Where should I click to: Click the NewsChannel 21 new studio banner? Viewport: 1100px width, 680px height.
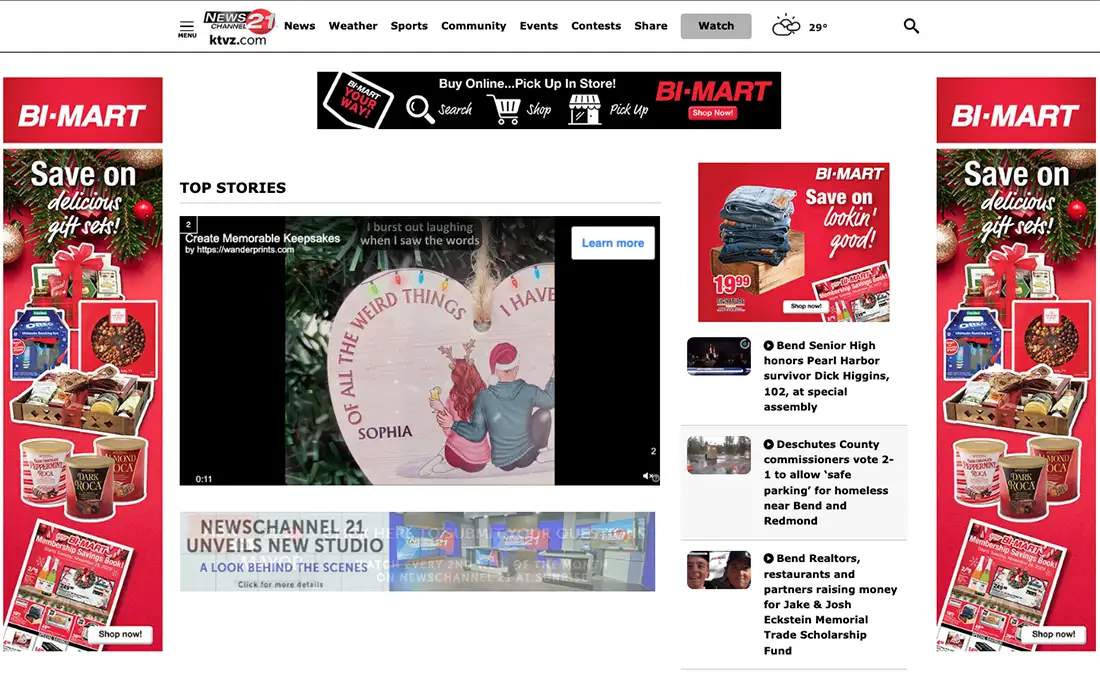(417, 552)
